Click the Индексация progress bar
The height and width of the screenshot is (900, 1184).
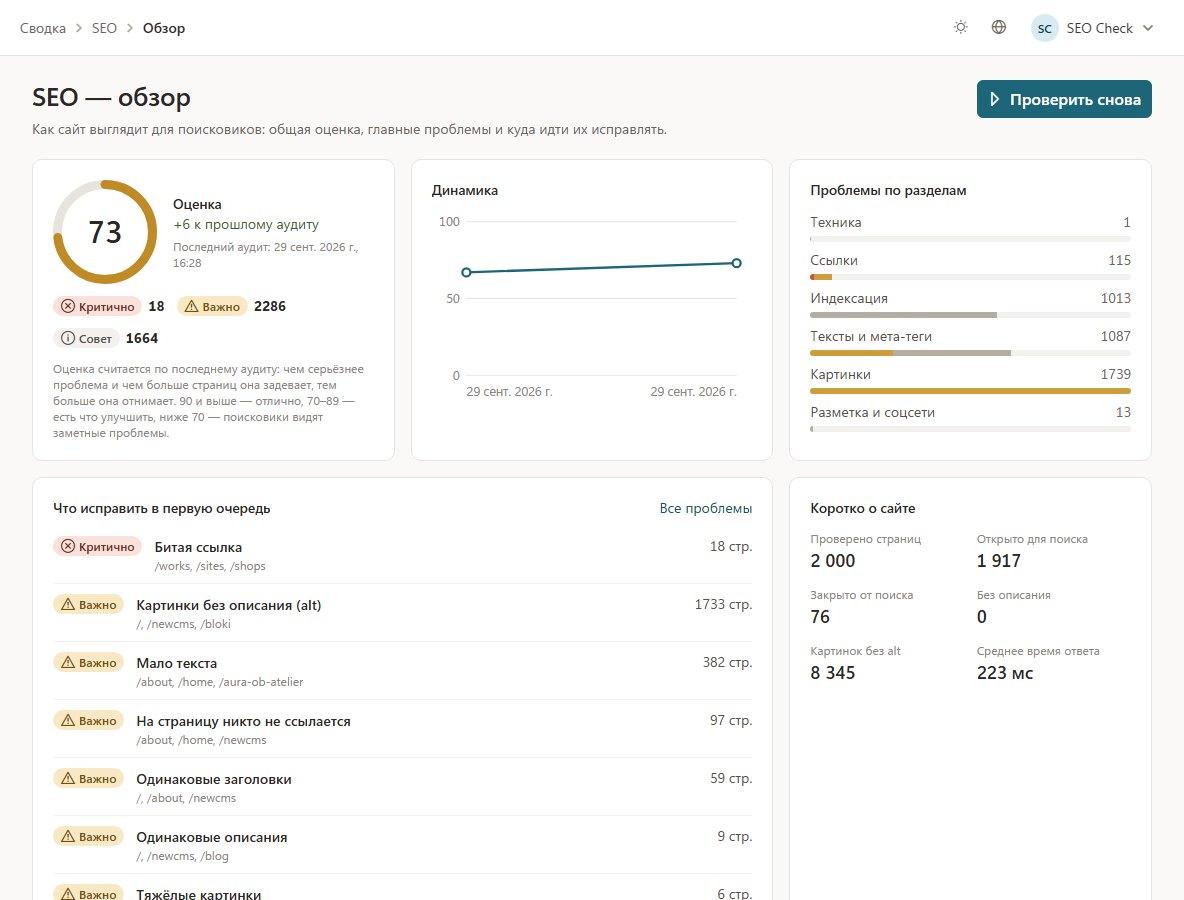(x=970, y=315)
